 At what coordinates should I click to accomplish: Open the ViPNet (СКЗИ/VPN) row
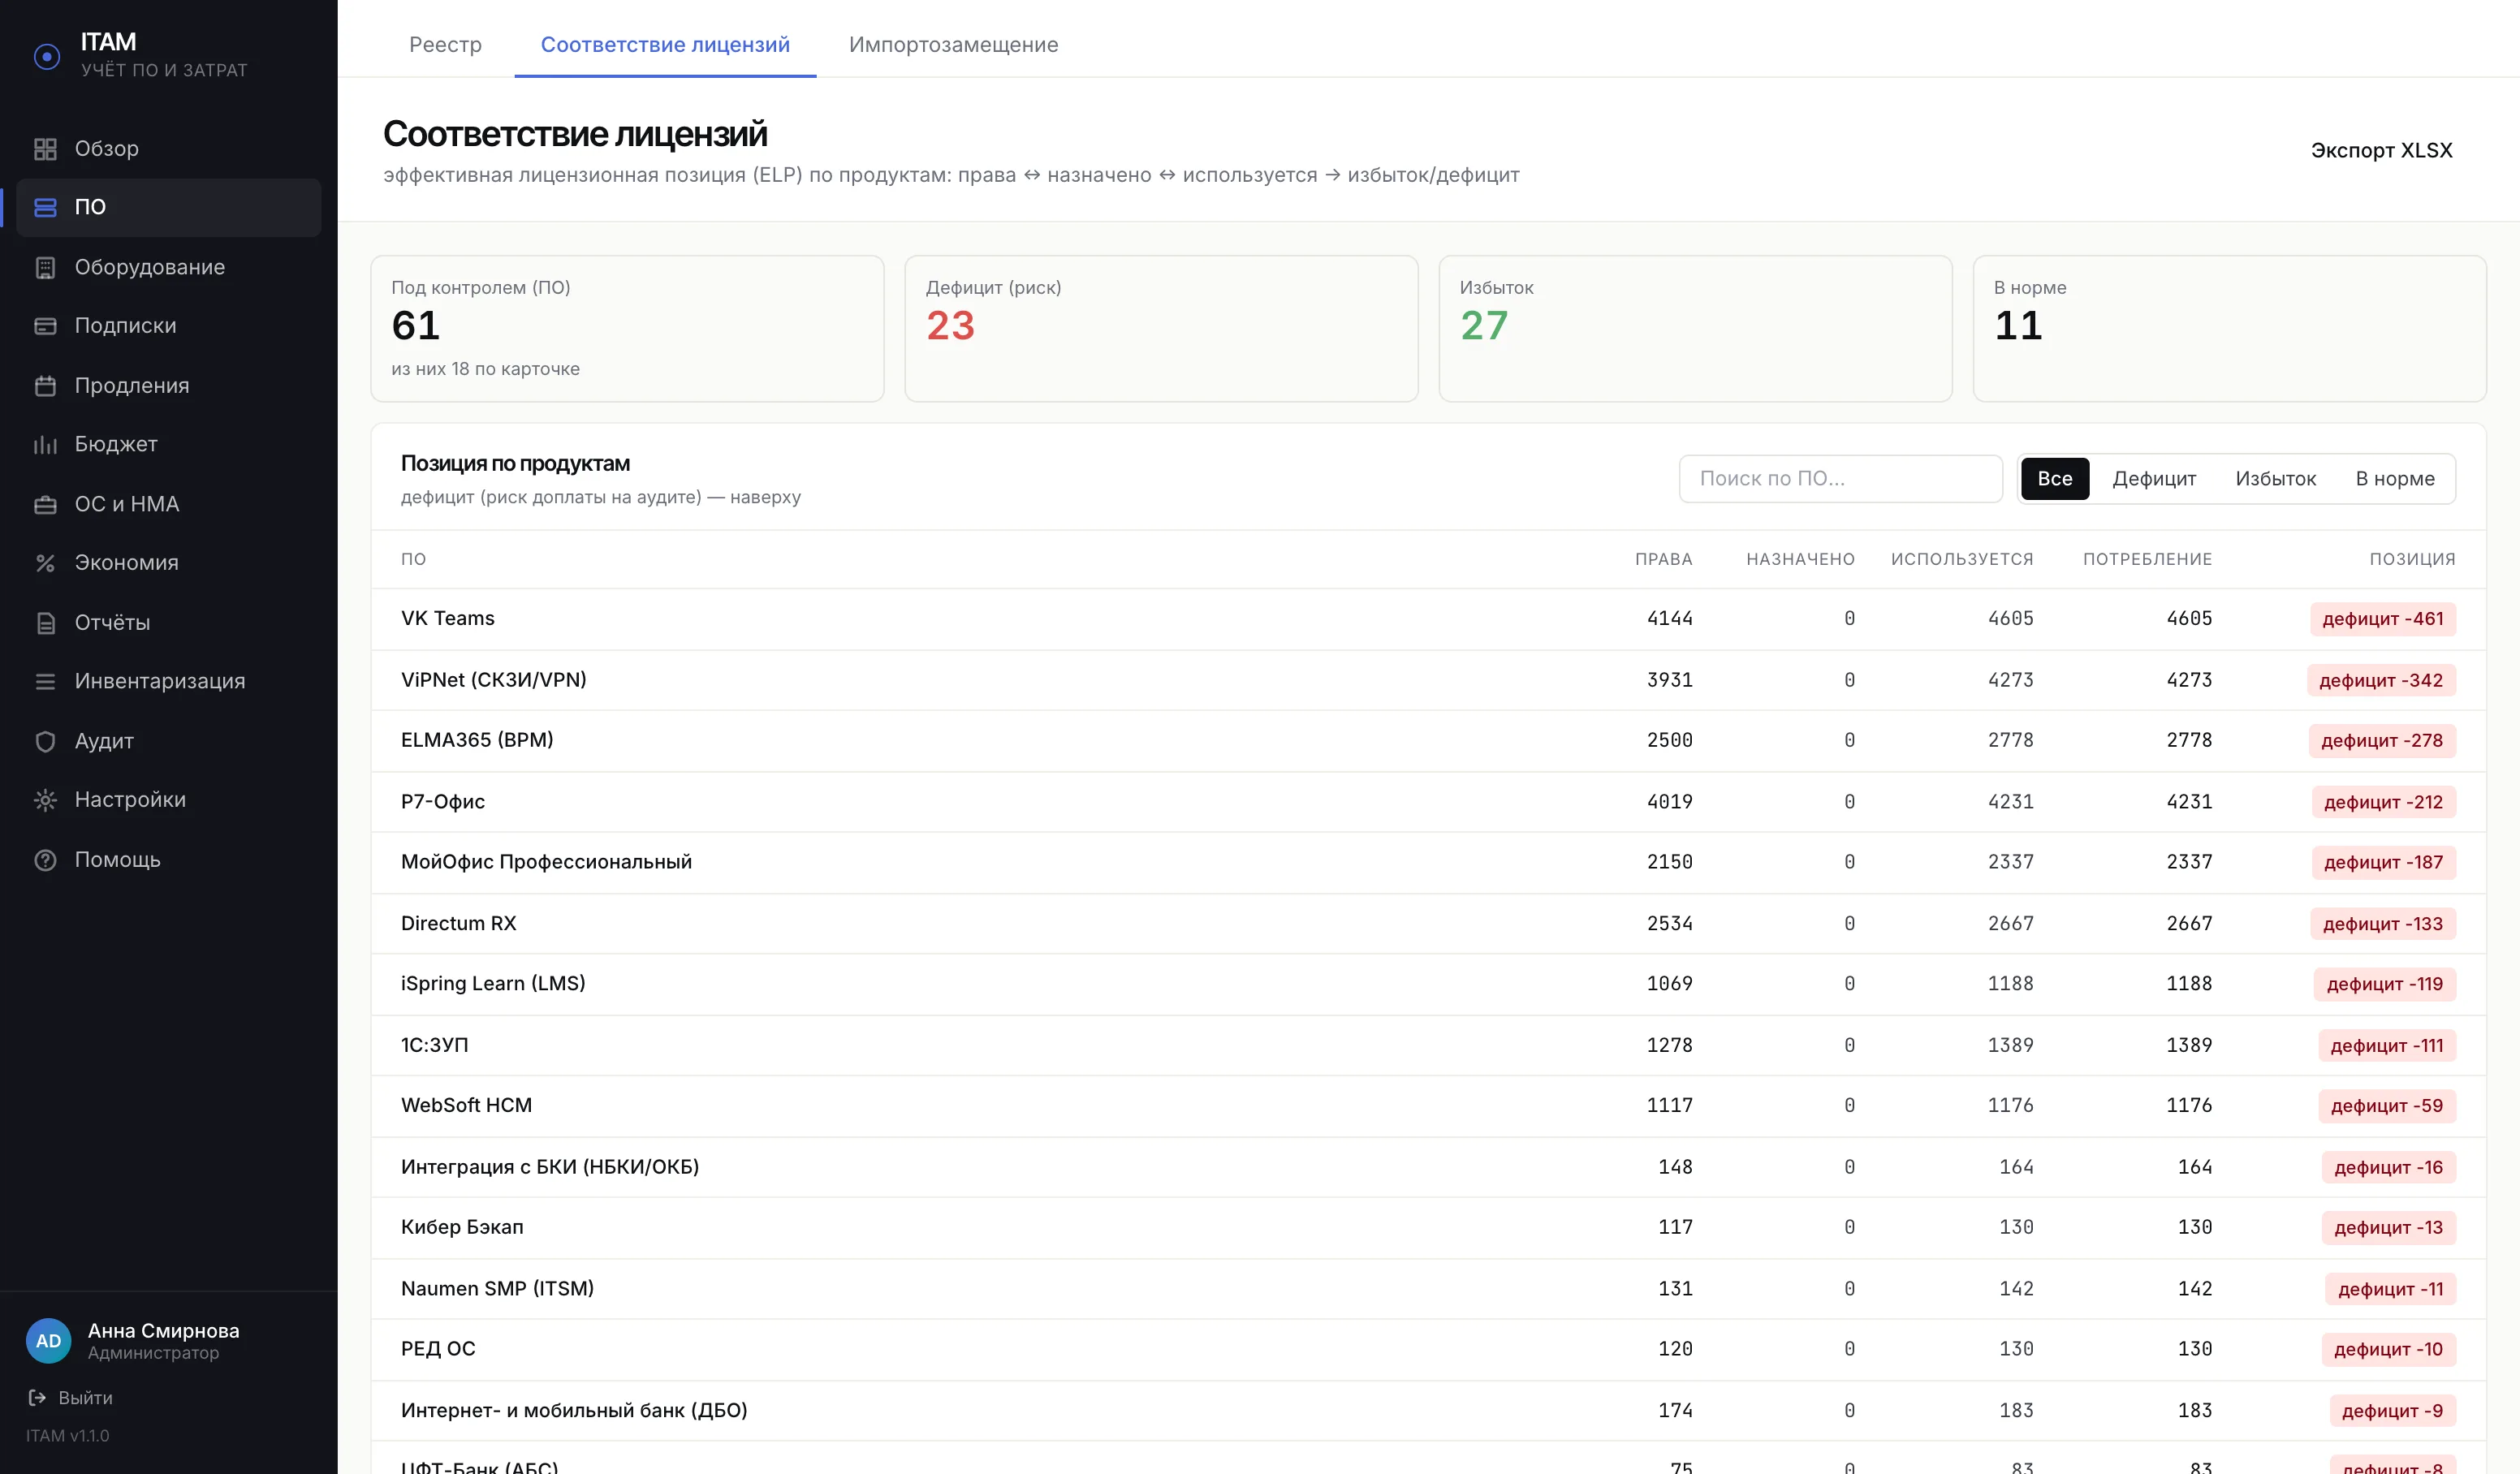pos(1428,680)
